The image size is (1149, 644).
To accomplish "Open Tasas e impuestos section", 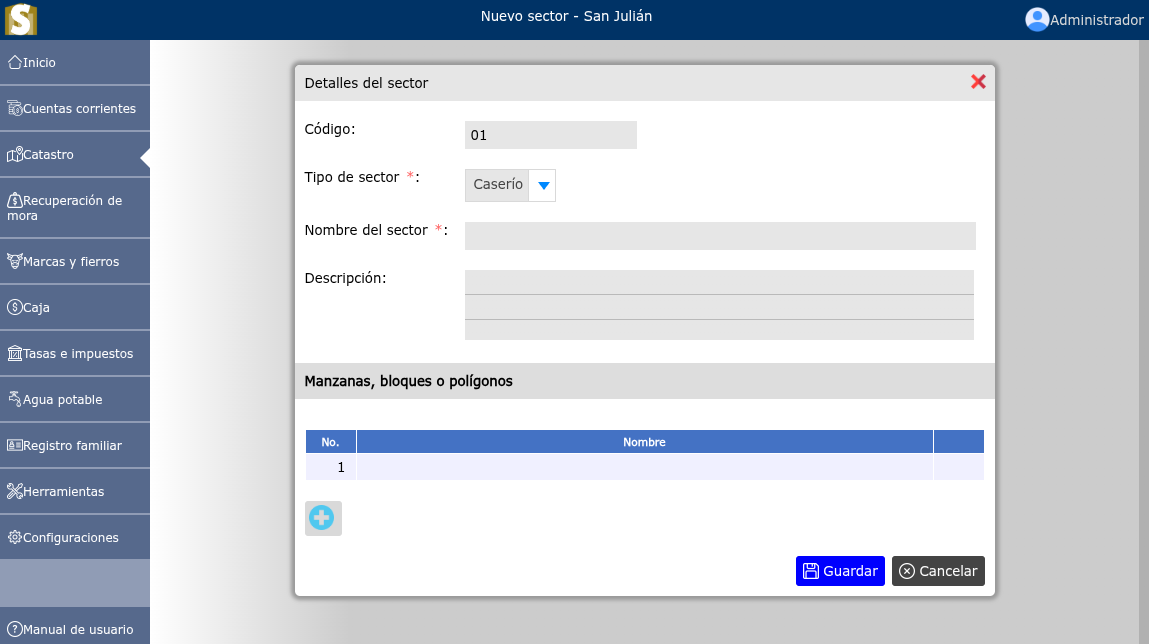I will tap(75, 354).
